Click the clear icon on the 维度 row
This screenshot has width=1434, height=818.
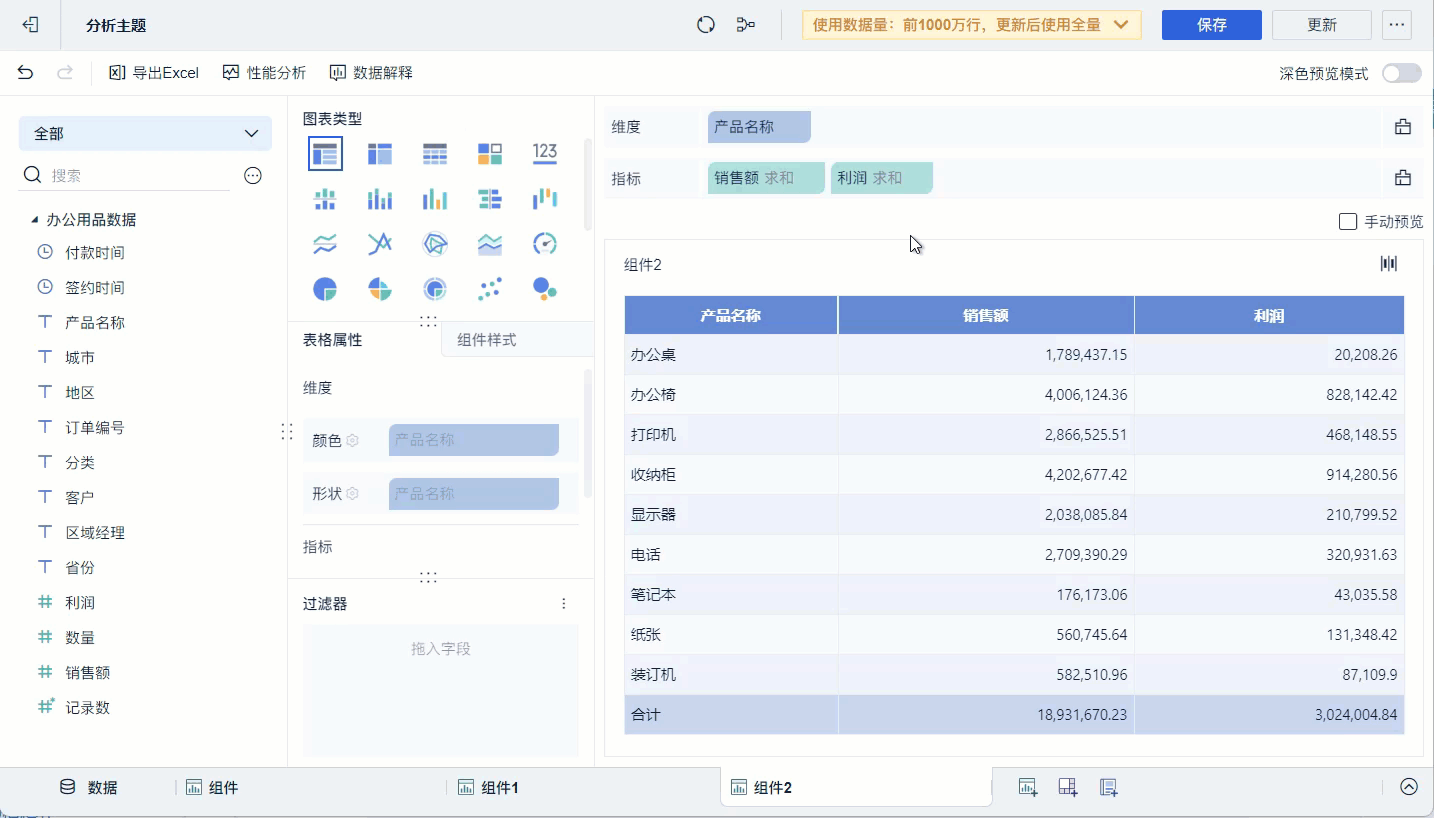1403,127
